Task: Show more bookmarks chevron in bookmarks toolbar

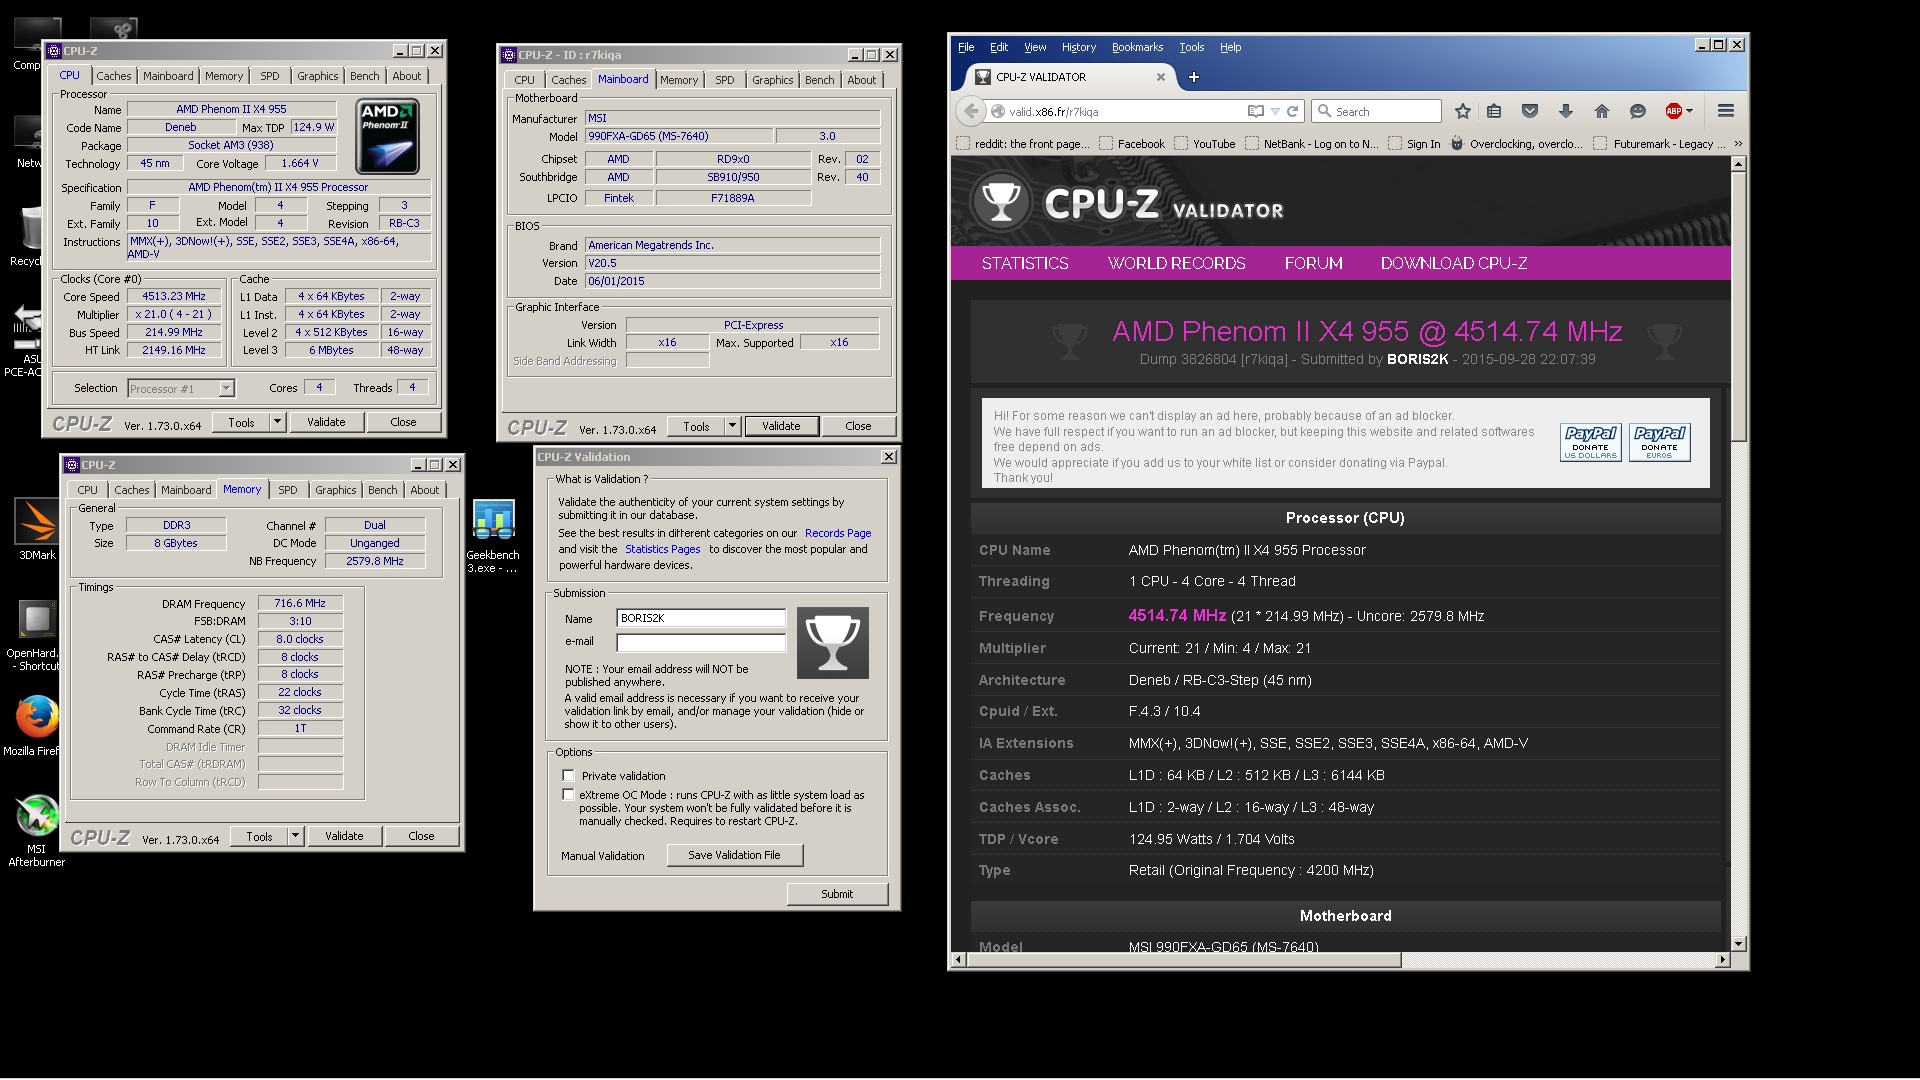Action: (1737, 144)
